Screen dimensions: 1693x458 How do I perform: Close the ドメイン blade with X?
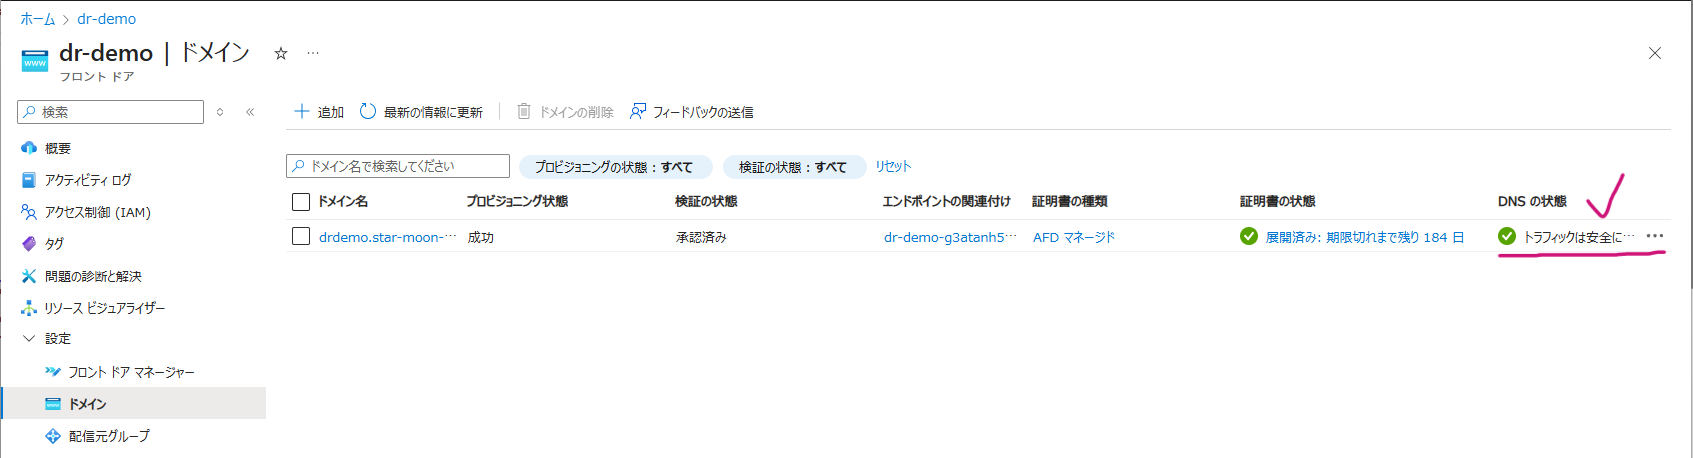point(1655,53)
